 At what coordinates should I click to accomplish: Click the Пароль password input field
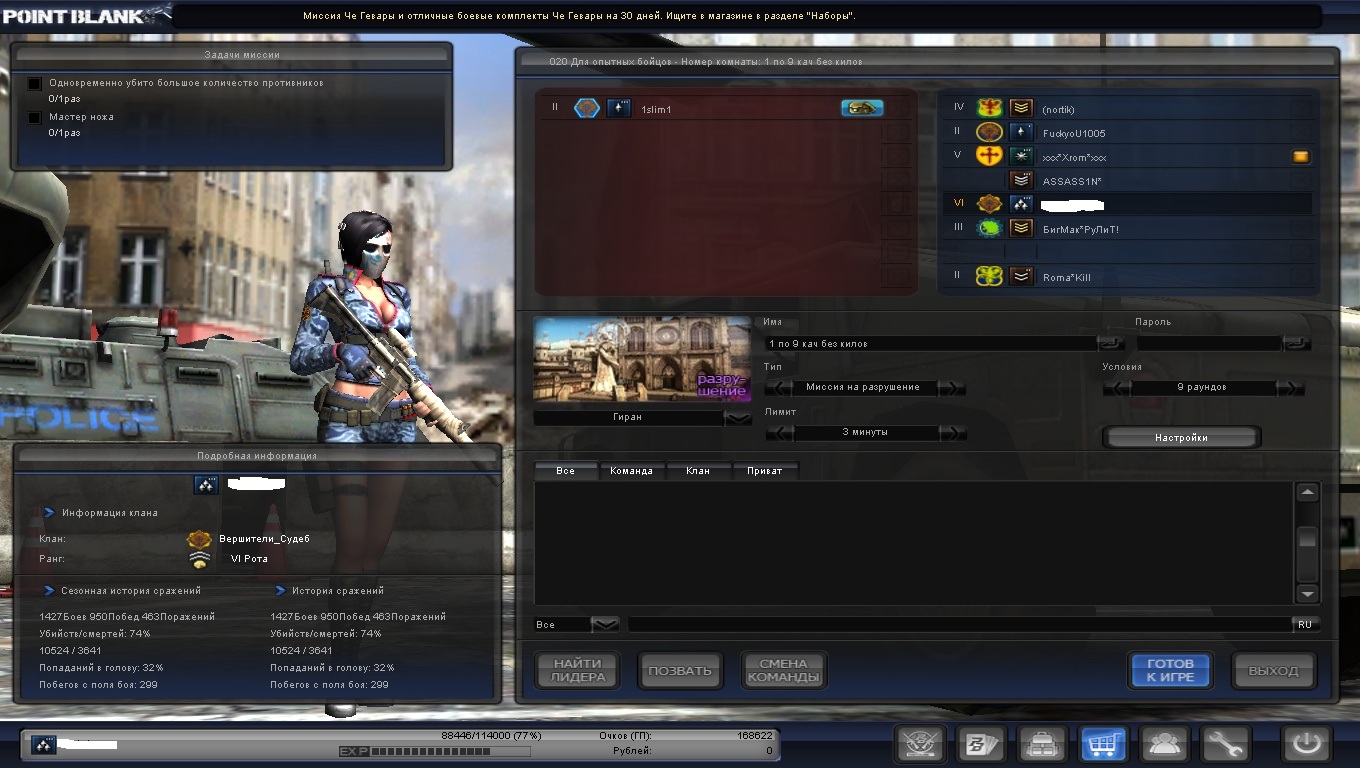[1209, 343]
